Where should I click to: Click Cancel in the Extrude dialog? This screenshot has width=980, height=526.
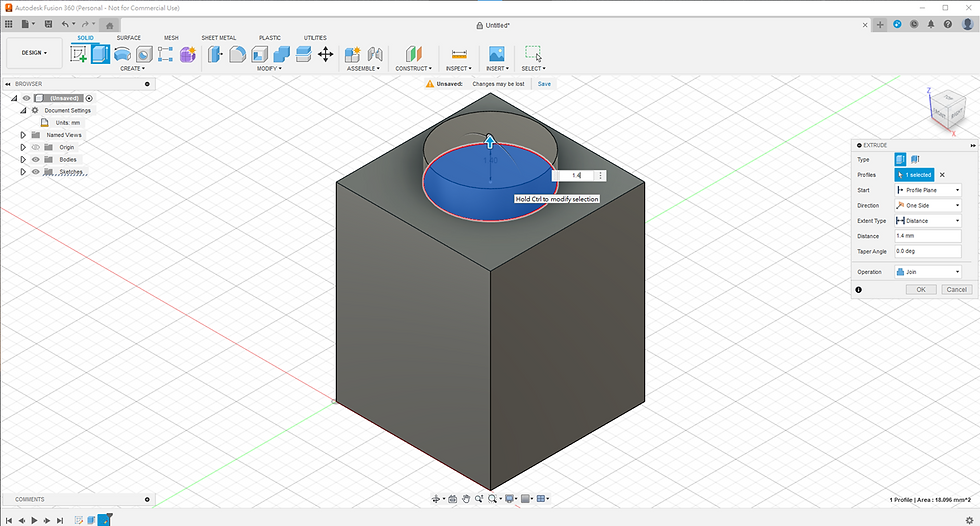pos(956,289)
